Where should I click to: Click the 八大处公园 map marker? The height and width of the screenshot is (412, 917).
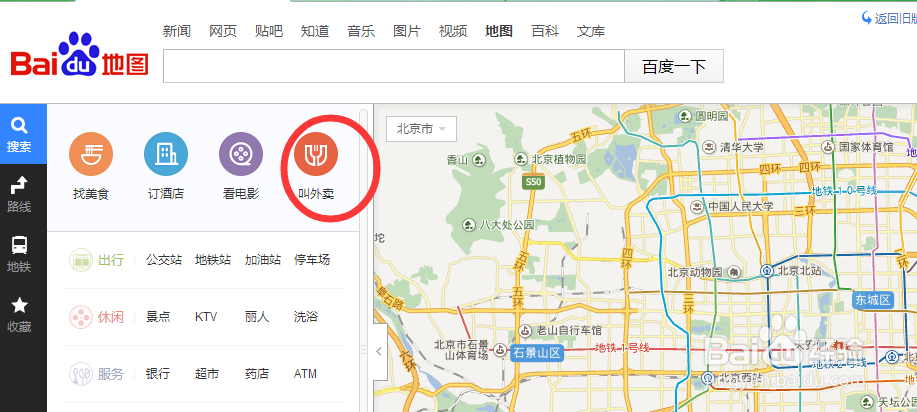click(468, 224)
